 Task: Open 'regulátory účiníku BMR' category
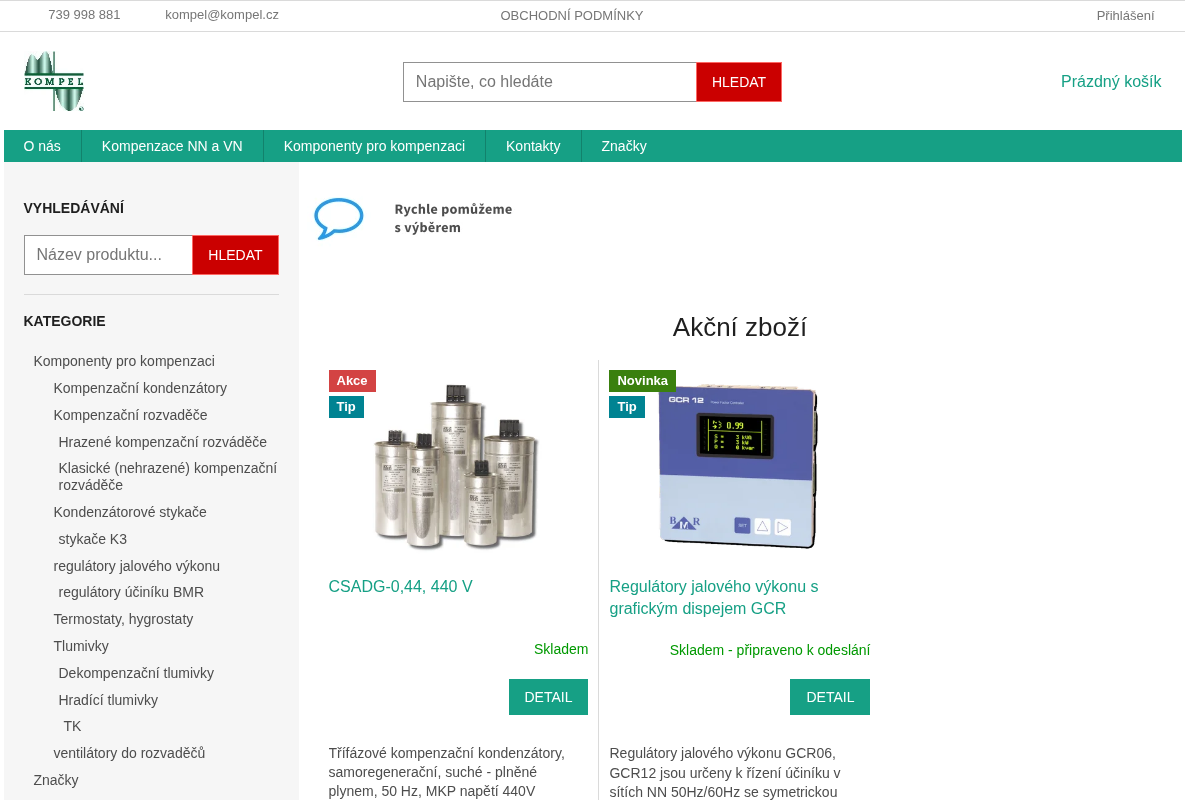[131, 592]
